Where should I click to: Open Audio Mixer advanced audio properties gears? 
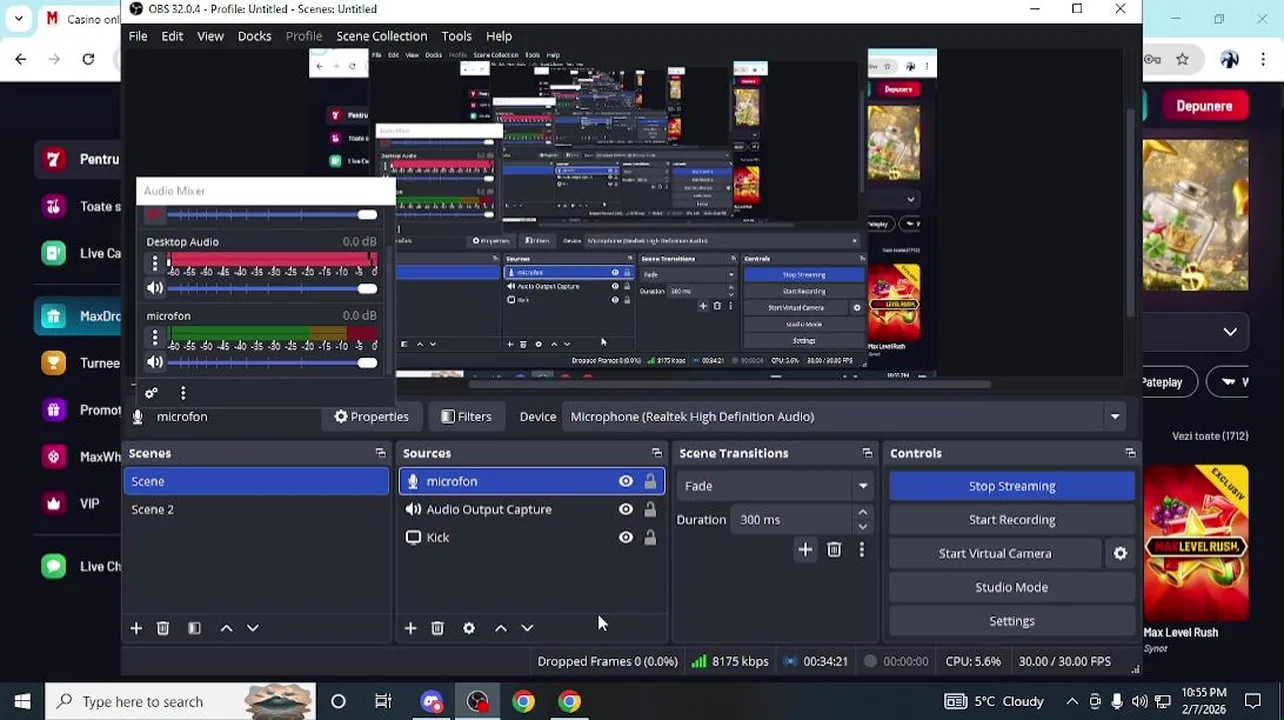pyautogui.click(x=151, y=393)
